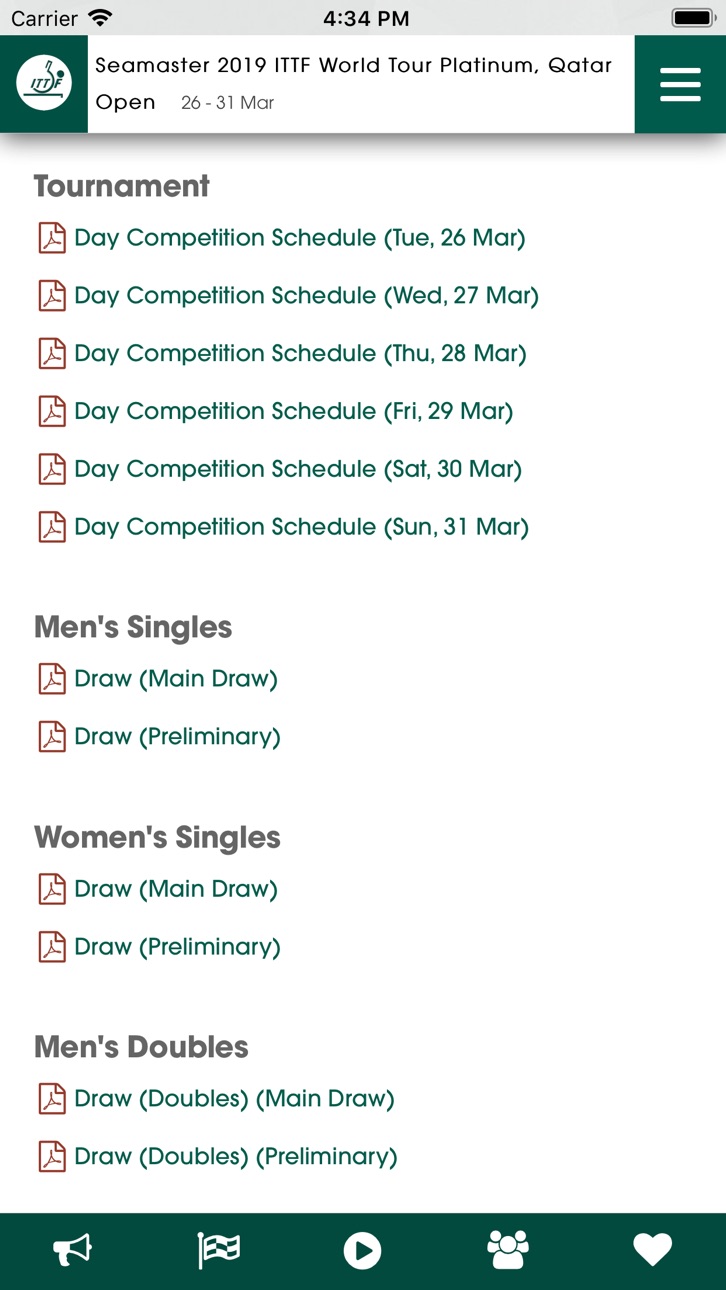Tap the ITTF logo icon
The width and height of the screenshot is (726, 1290).
[44, 84]
